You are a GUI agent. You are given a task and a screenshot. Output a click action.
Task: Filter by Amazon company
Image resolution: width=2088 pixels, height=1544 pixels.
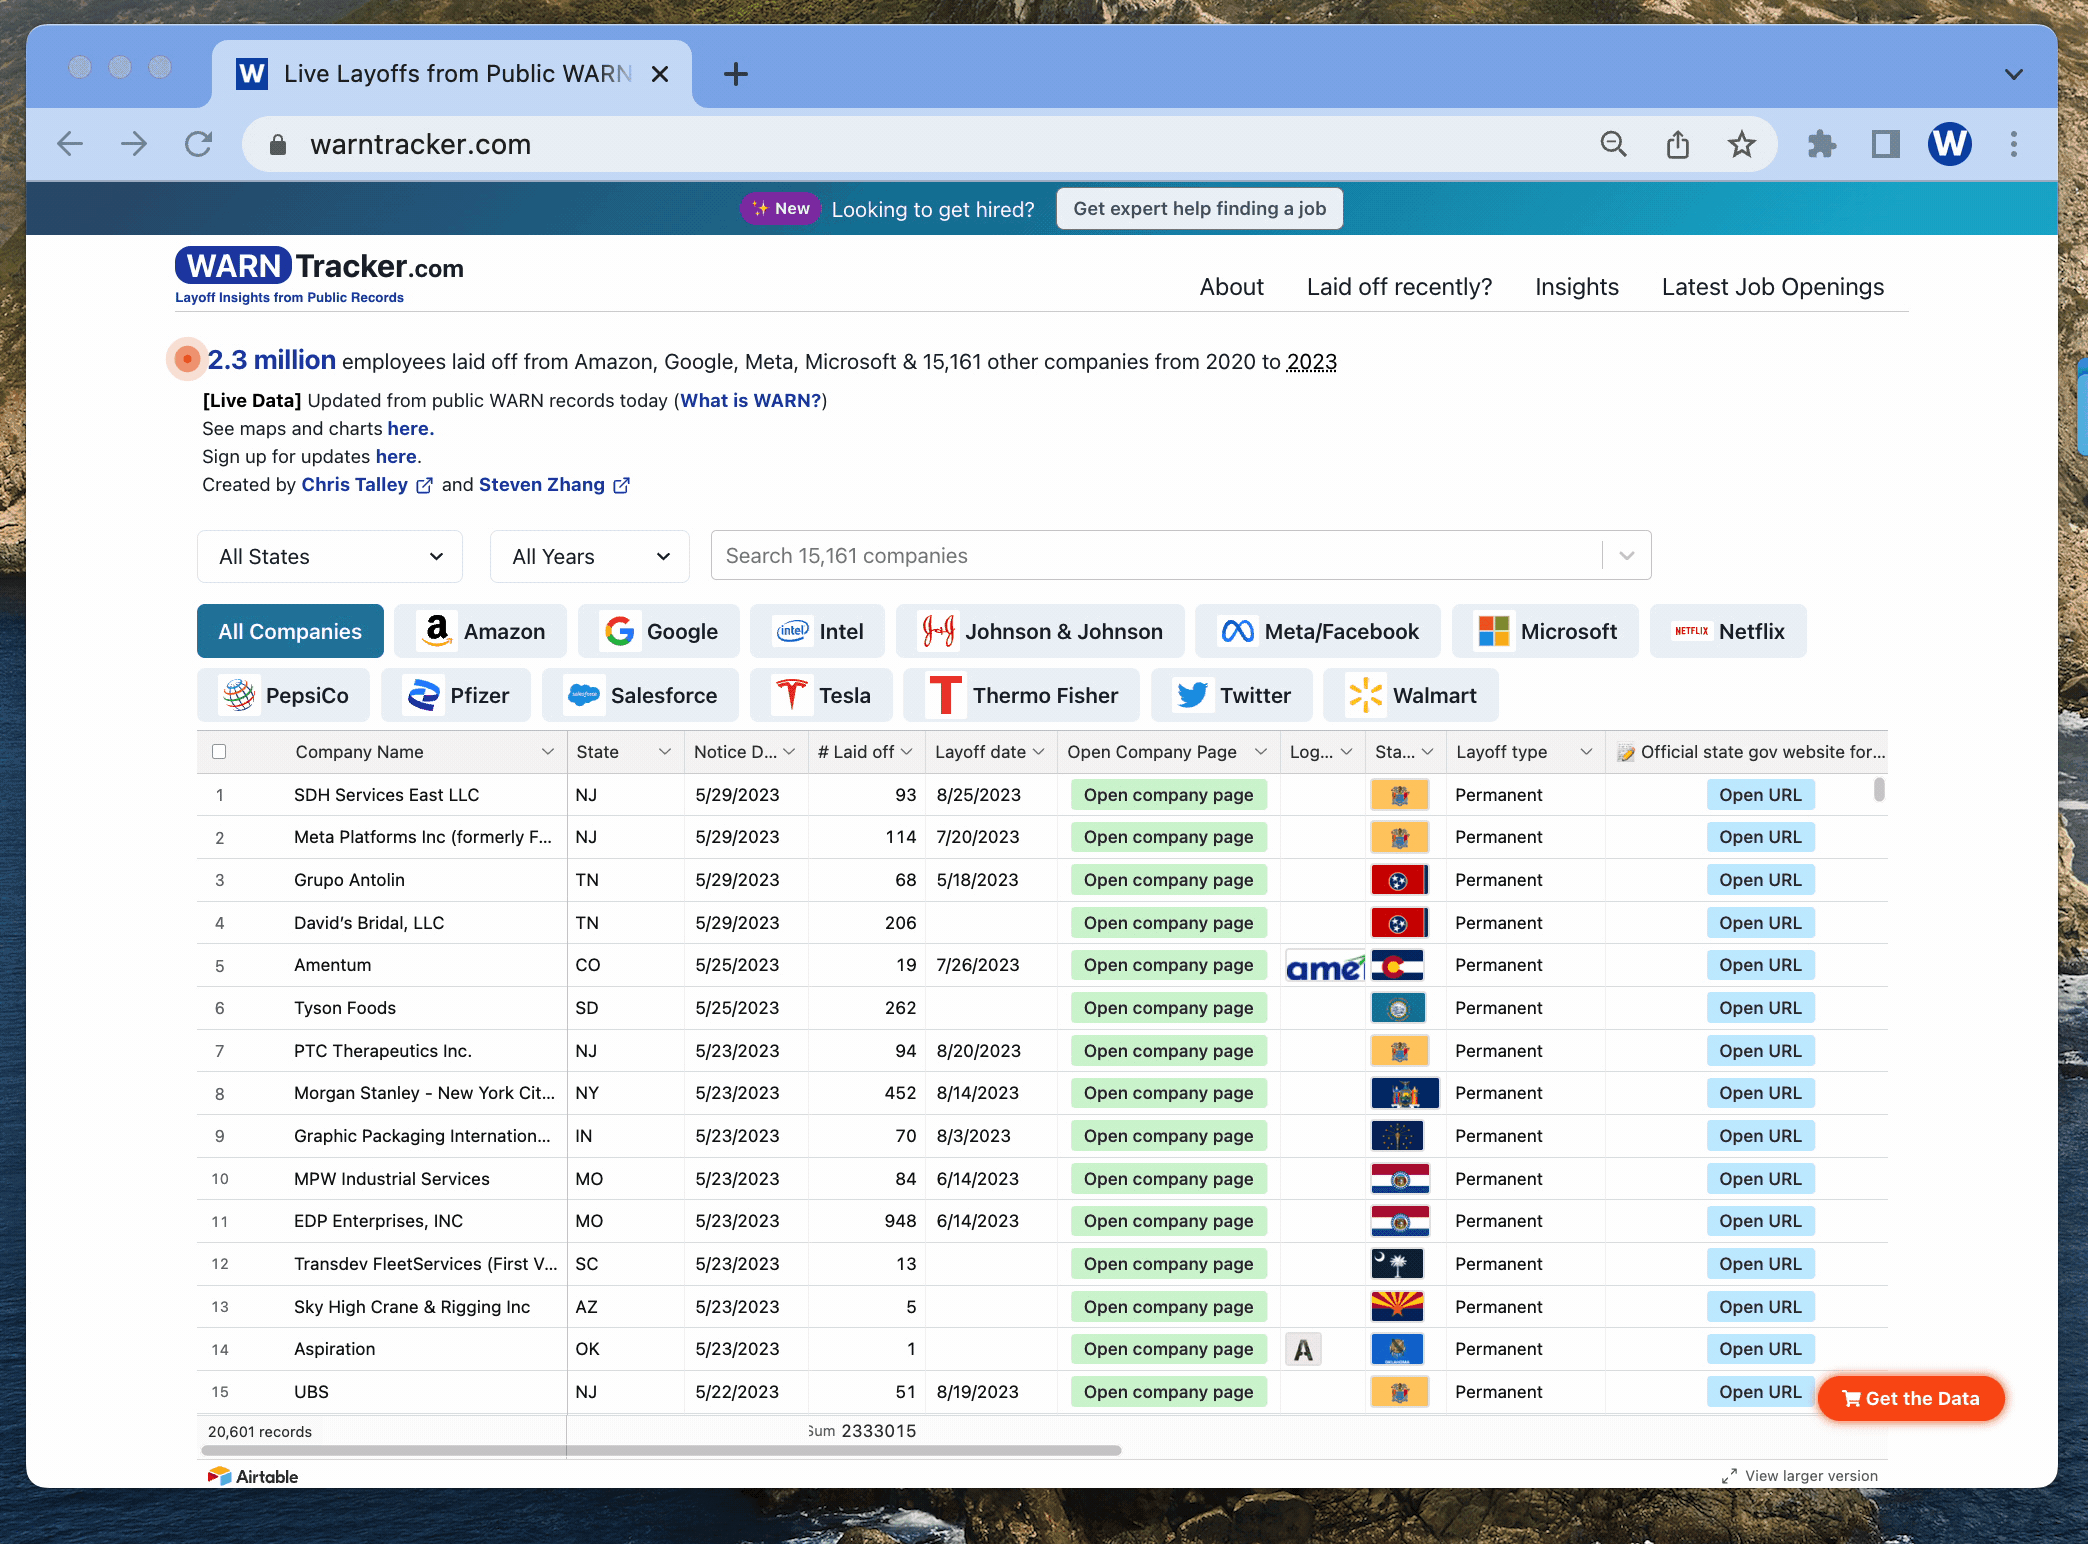tap(481, 632)
